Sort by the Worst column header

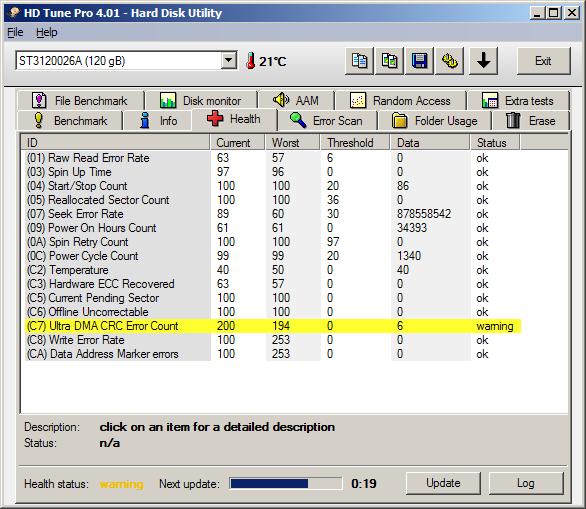293,143
